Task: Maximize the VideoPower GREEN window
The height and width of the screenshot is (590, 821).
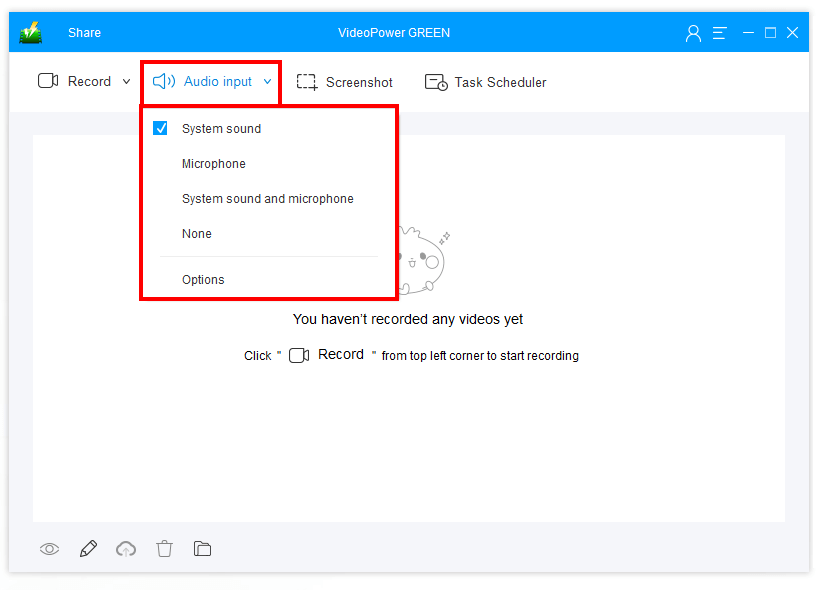Action: pos(770,32)
